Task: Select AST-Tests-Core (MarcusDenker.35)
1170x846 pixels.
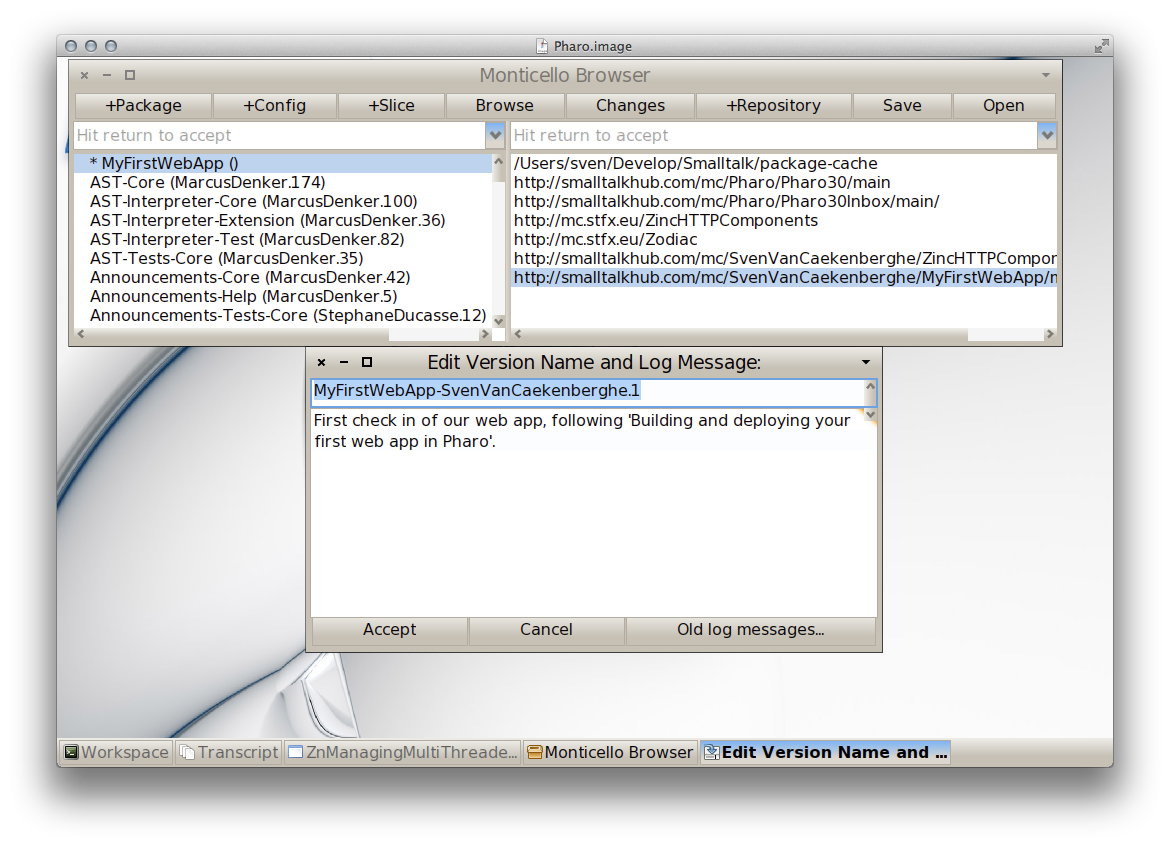Action: click(283, 259)
